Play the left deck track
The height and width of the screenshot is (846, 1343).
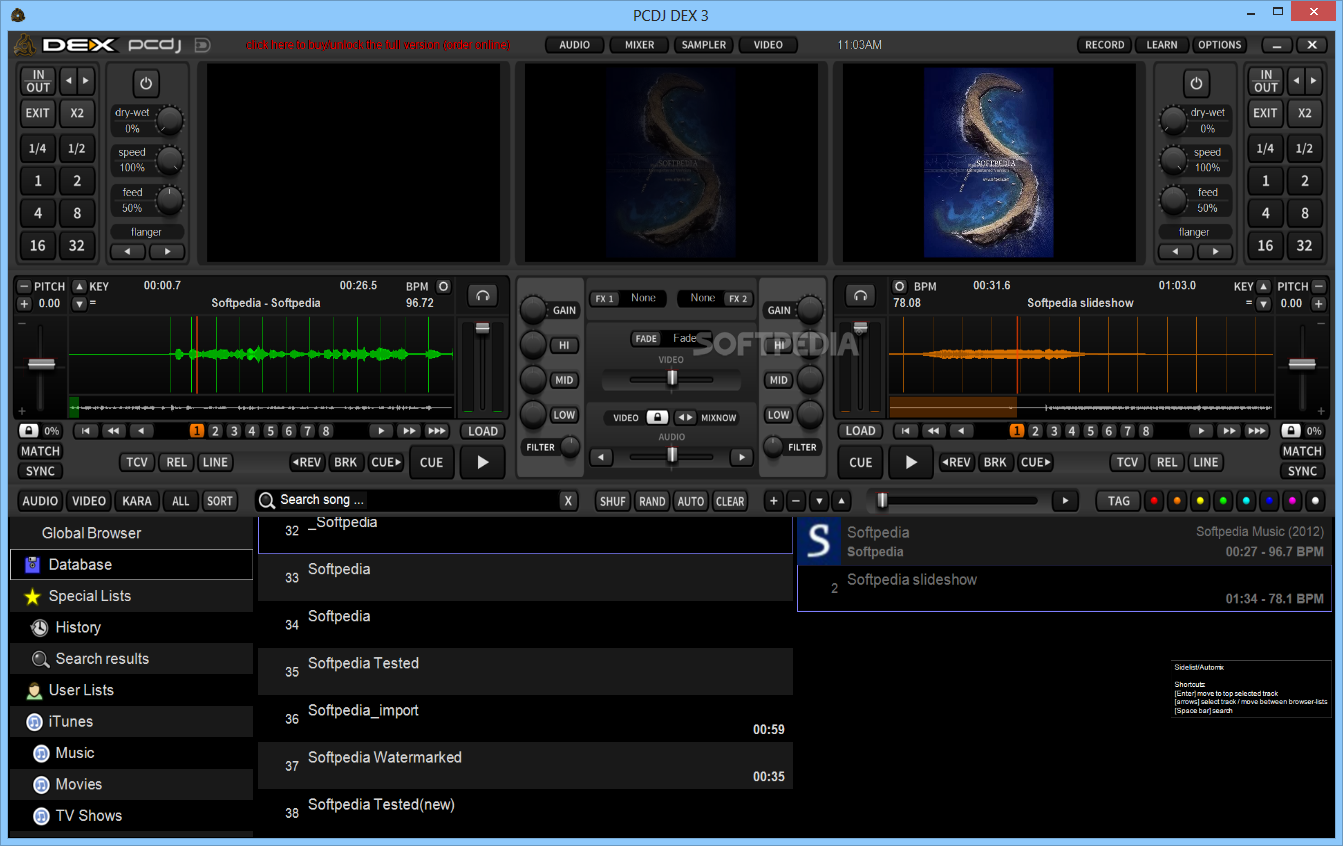[x=482, y=462]
